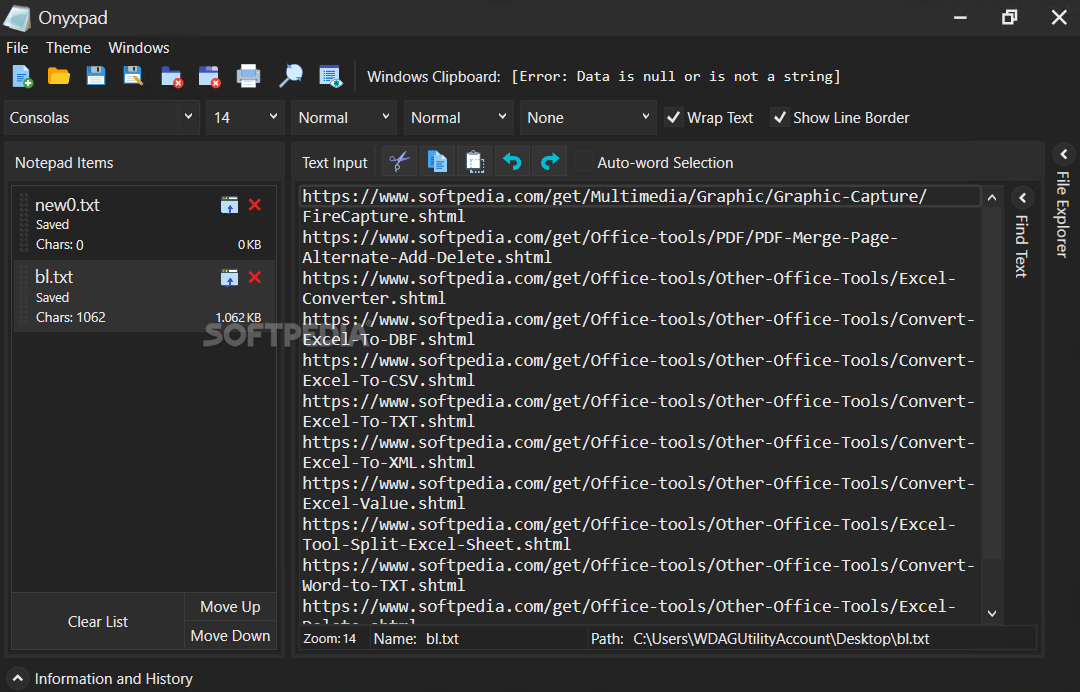This screenshot has width=1080, height=692.
Task: Click the vertical scrollbar track in editor
Action: 992,582
